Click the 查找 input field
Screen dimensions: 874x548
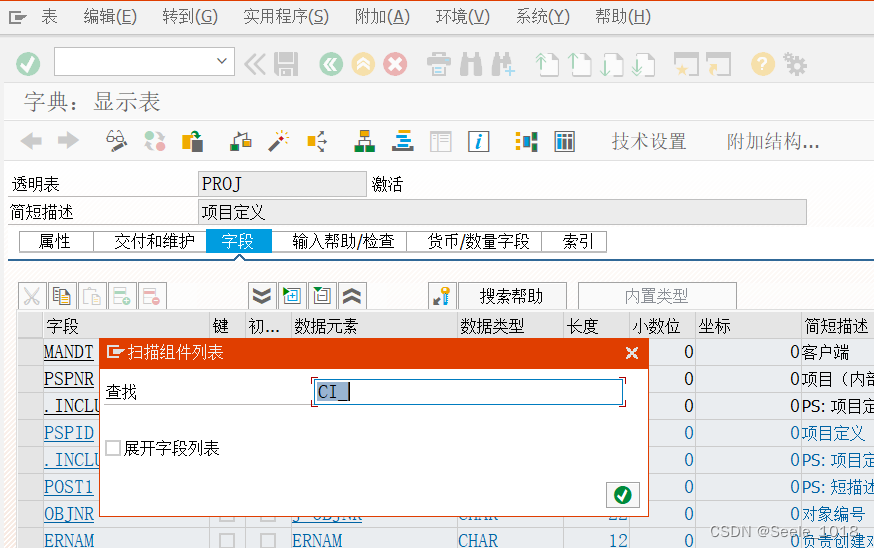tap(468, 392)
